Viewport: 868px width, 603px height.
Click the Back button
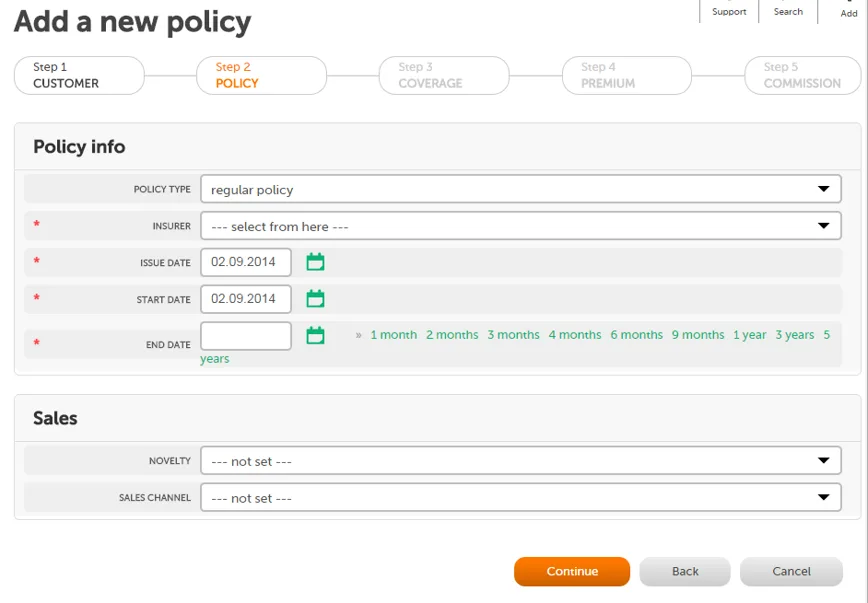[685, 571]
